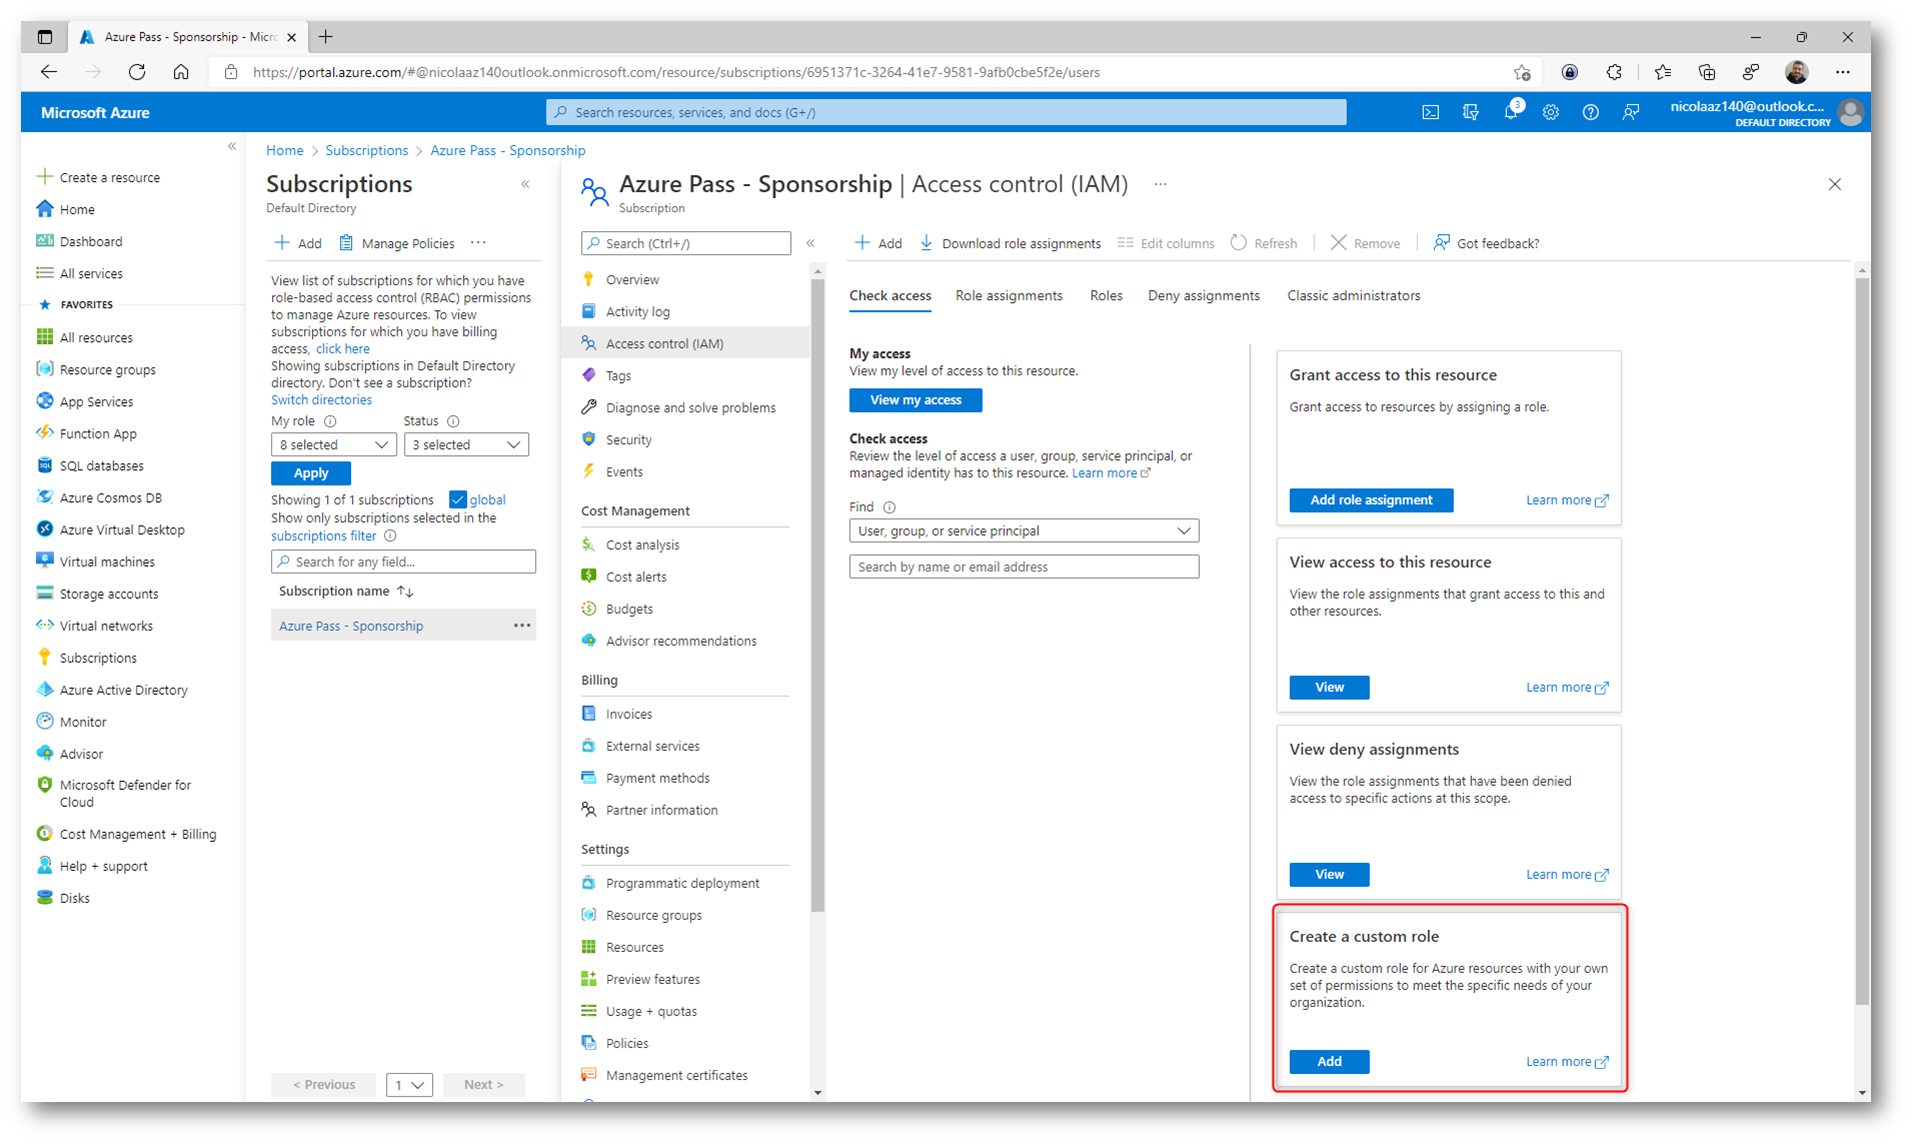Open Azure Cosmos DB sidebar item

[x=99, y=497]
